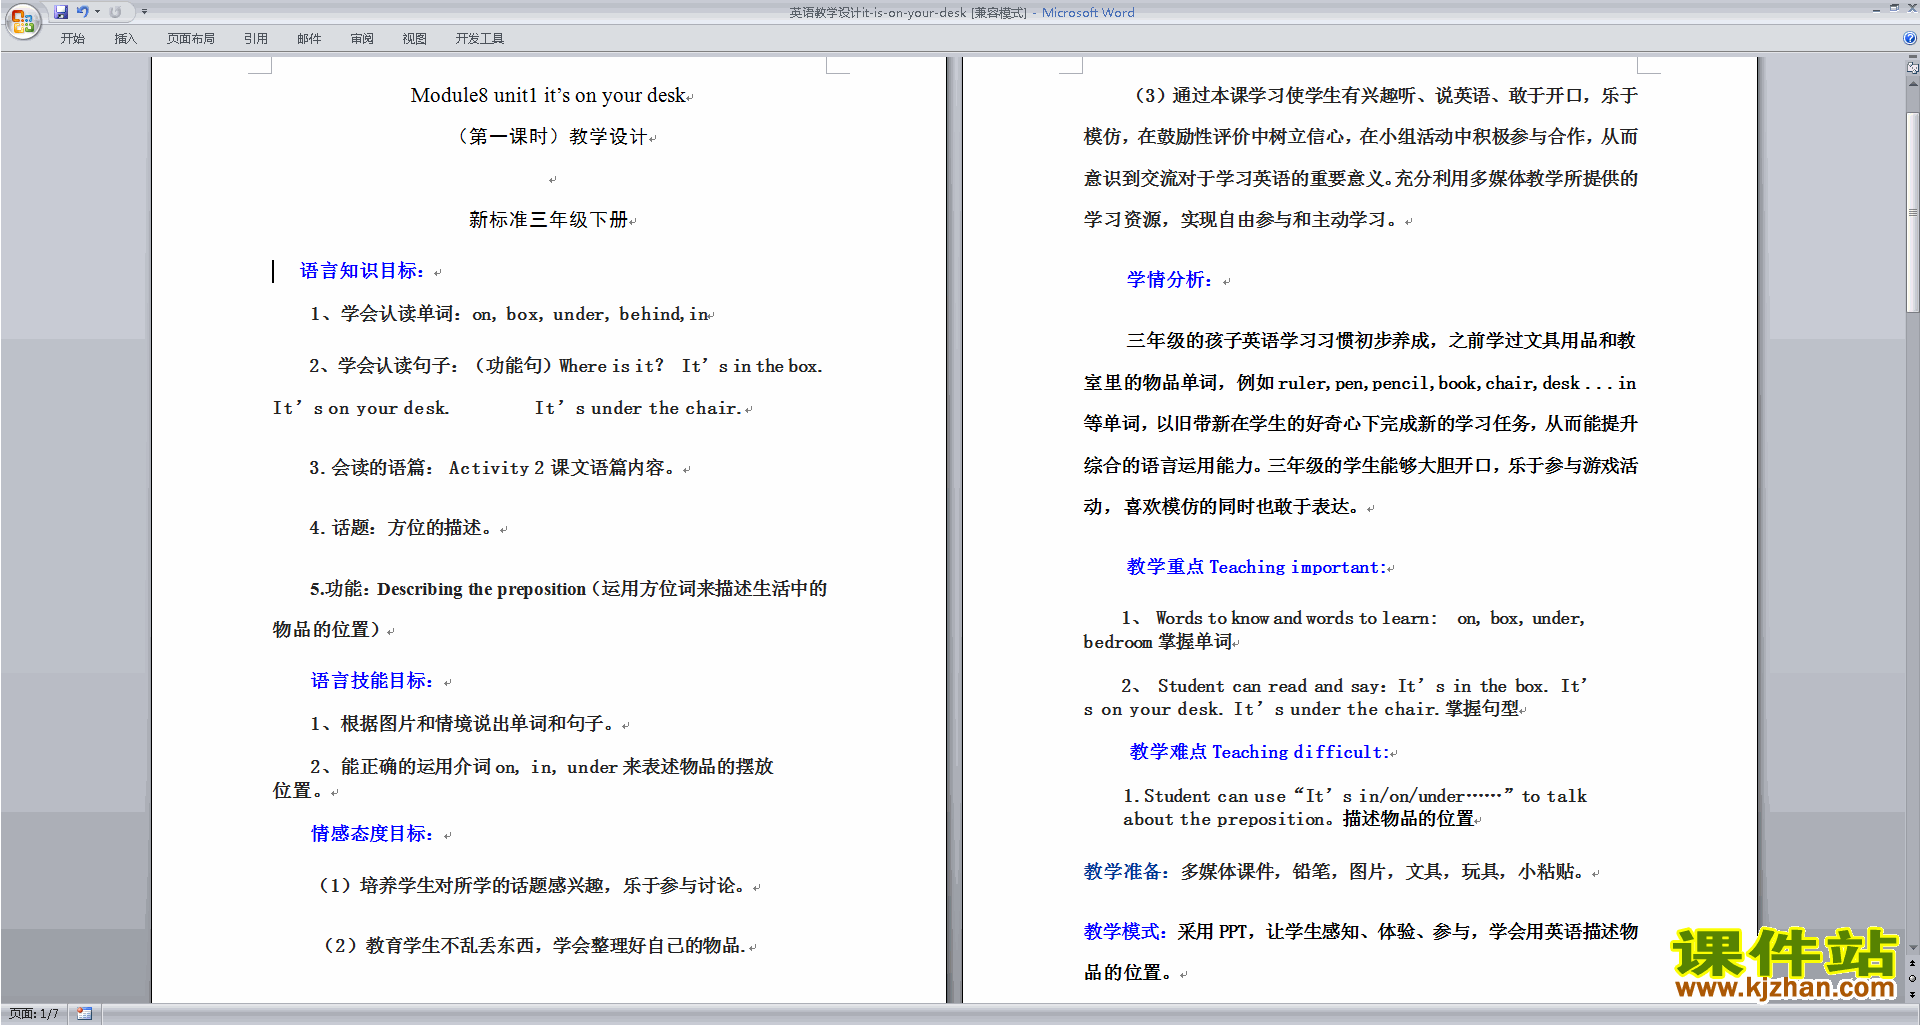Open Microsoft Word Help
1920x1025 pixels.
[1909, 38]
